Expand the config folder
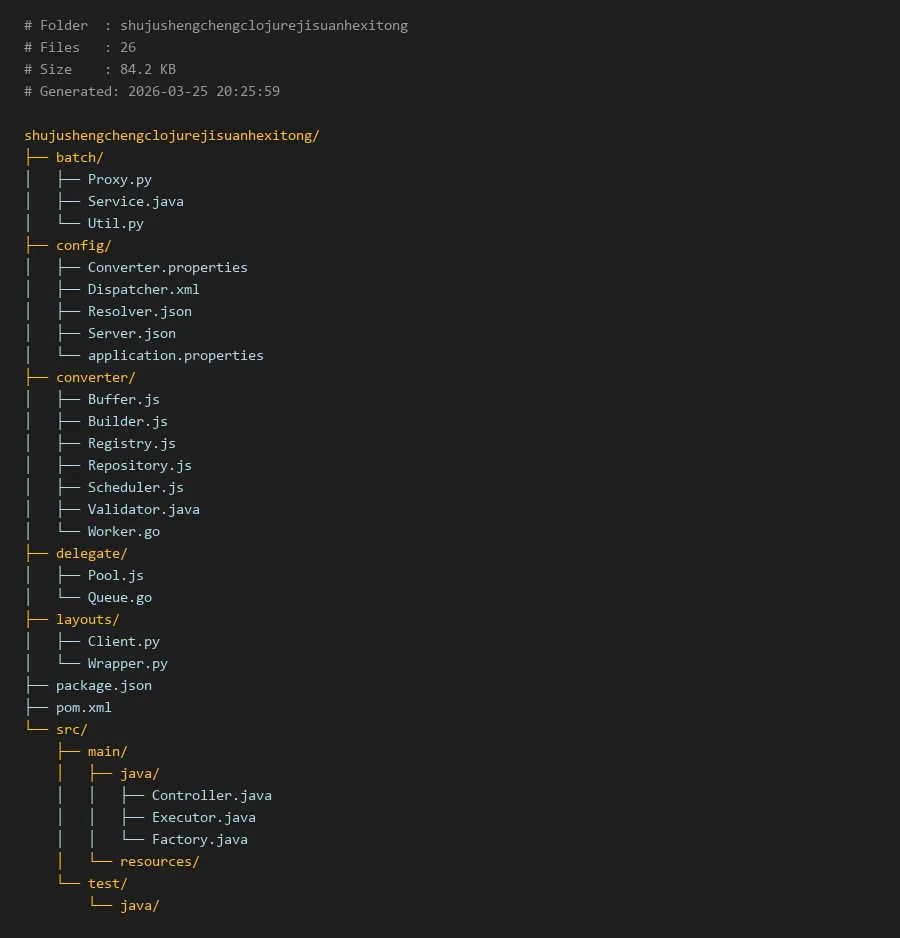 (x=83, y=245)
